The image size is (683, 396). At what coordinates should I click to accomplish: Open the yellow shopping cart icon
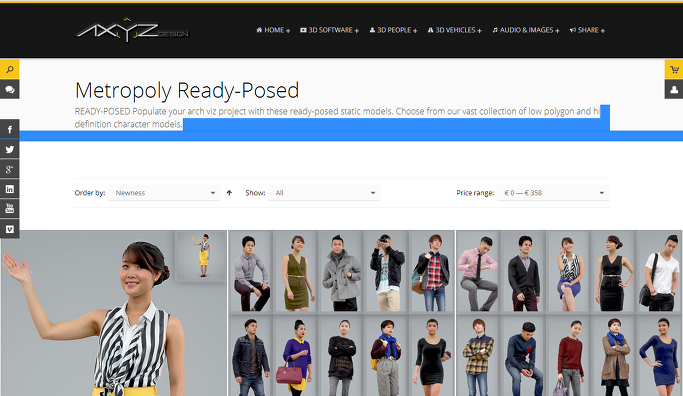point(674,69)
